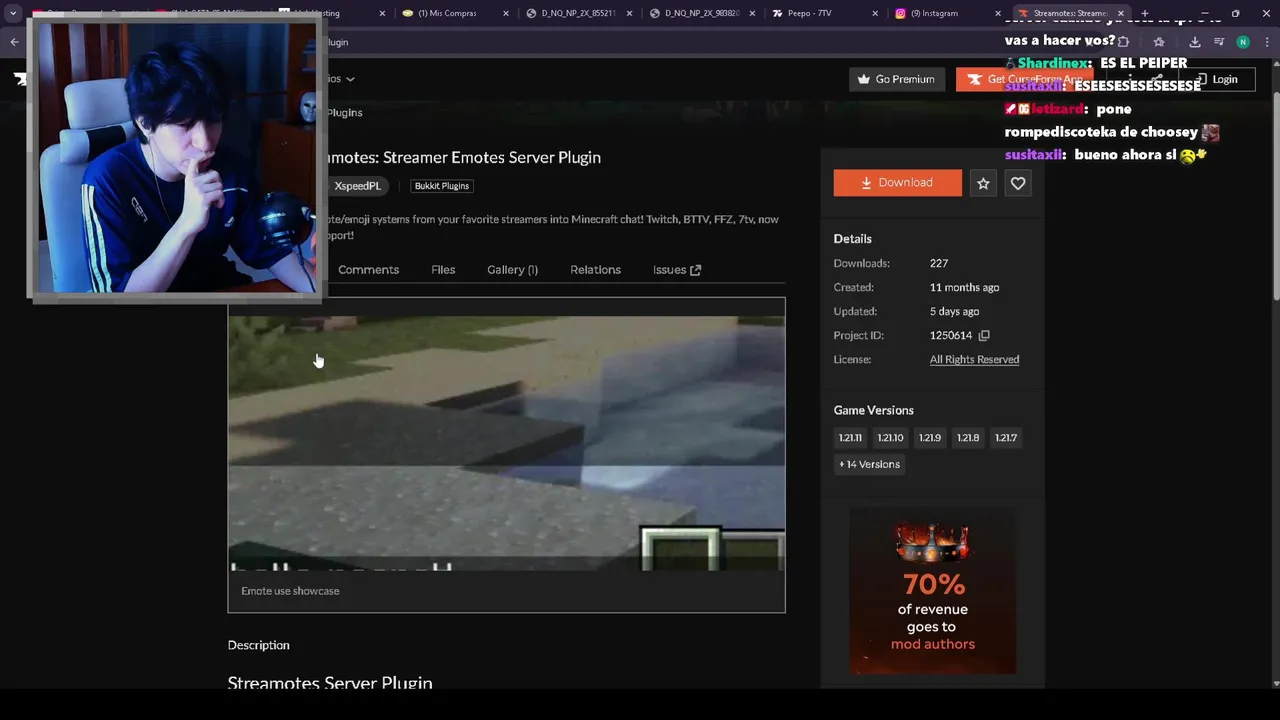Close the Instagram tab
The image size is (1280, 720).
(998, 13)
